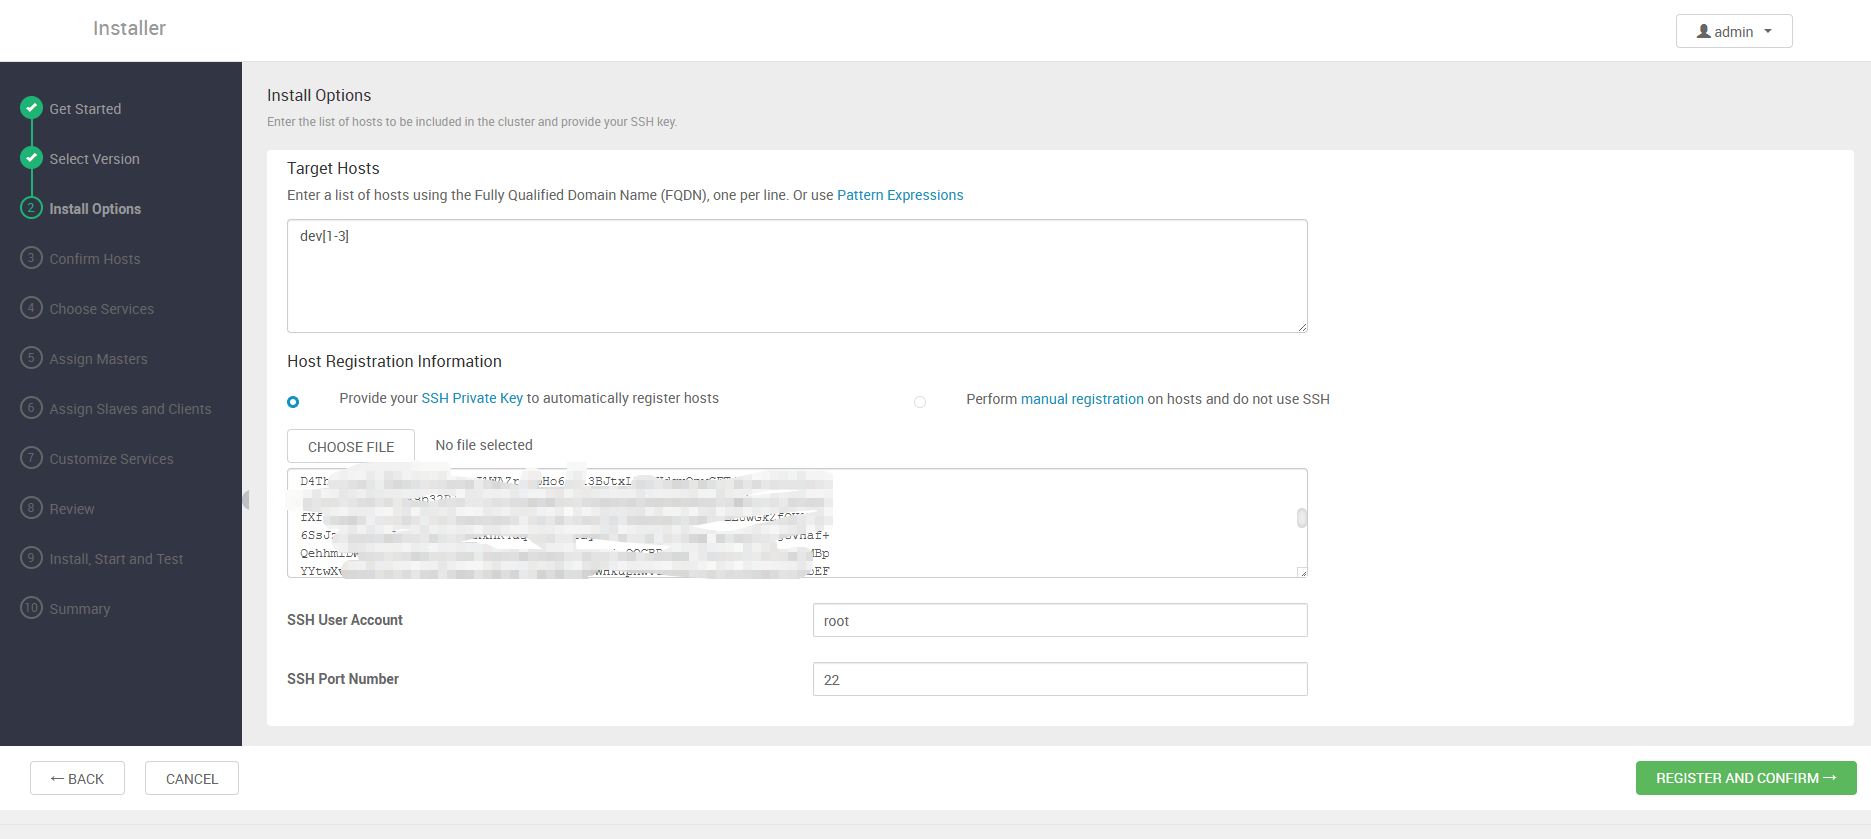Click the step 5 Assign Masters circle icon
The height and width of the screenshot is (839, 1871).
pyautogui.click(x=31, y=358)
